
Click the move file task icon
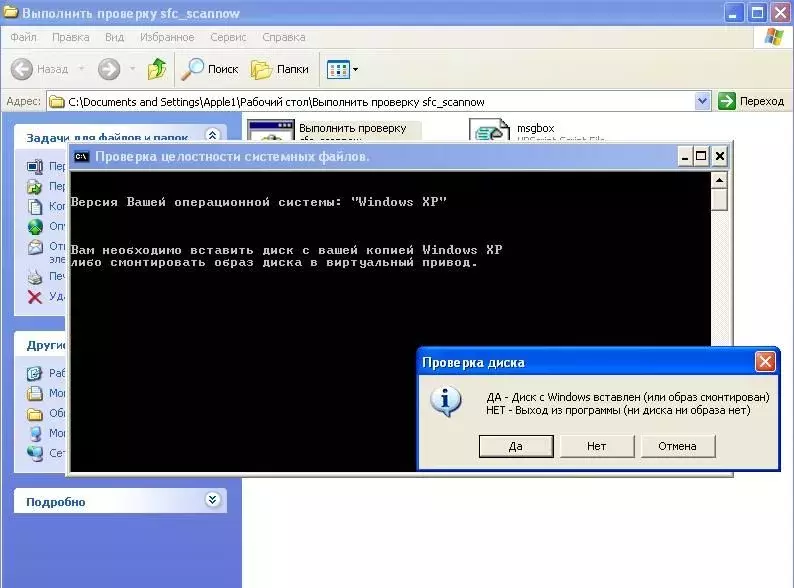34,186
